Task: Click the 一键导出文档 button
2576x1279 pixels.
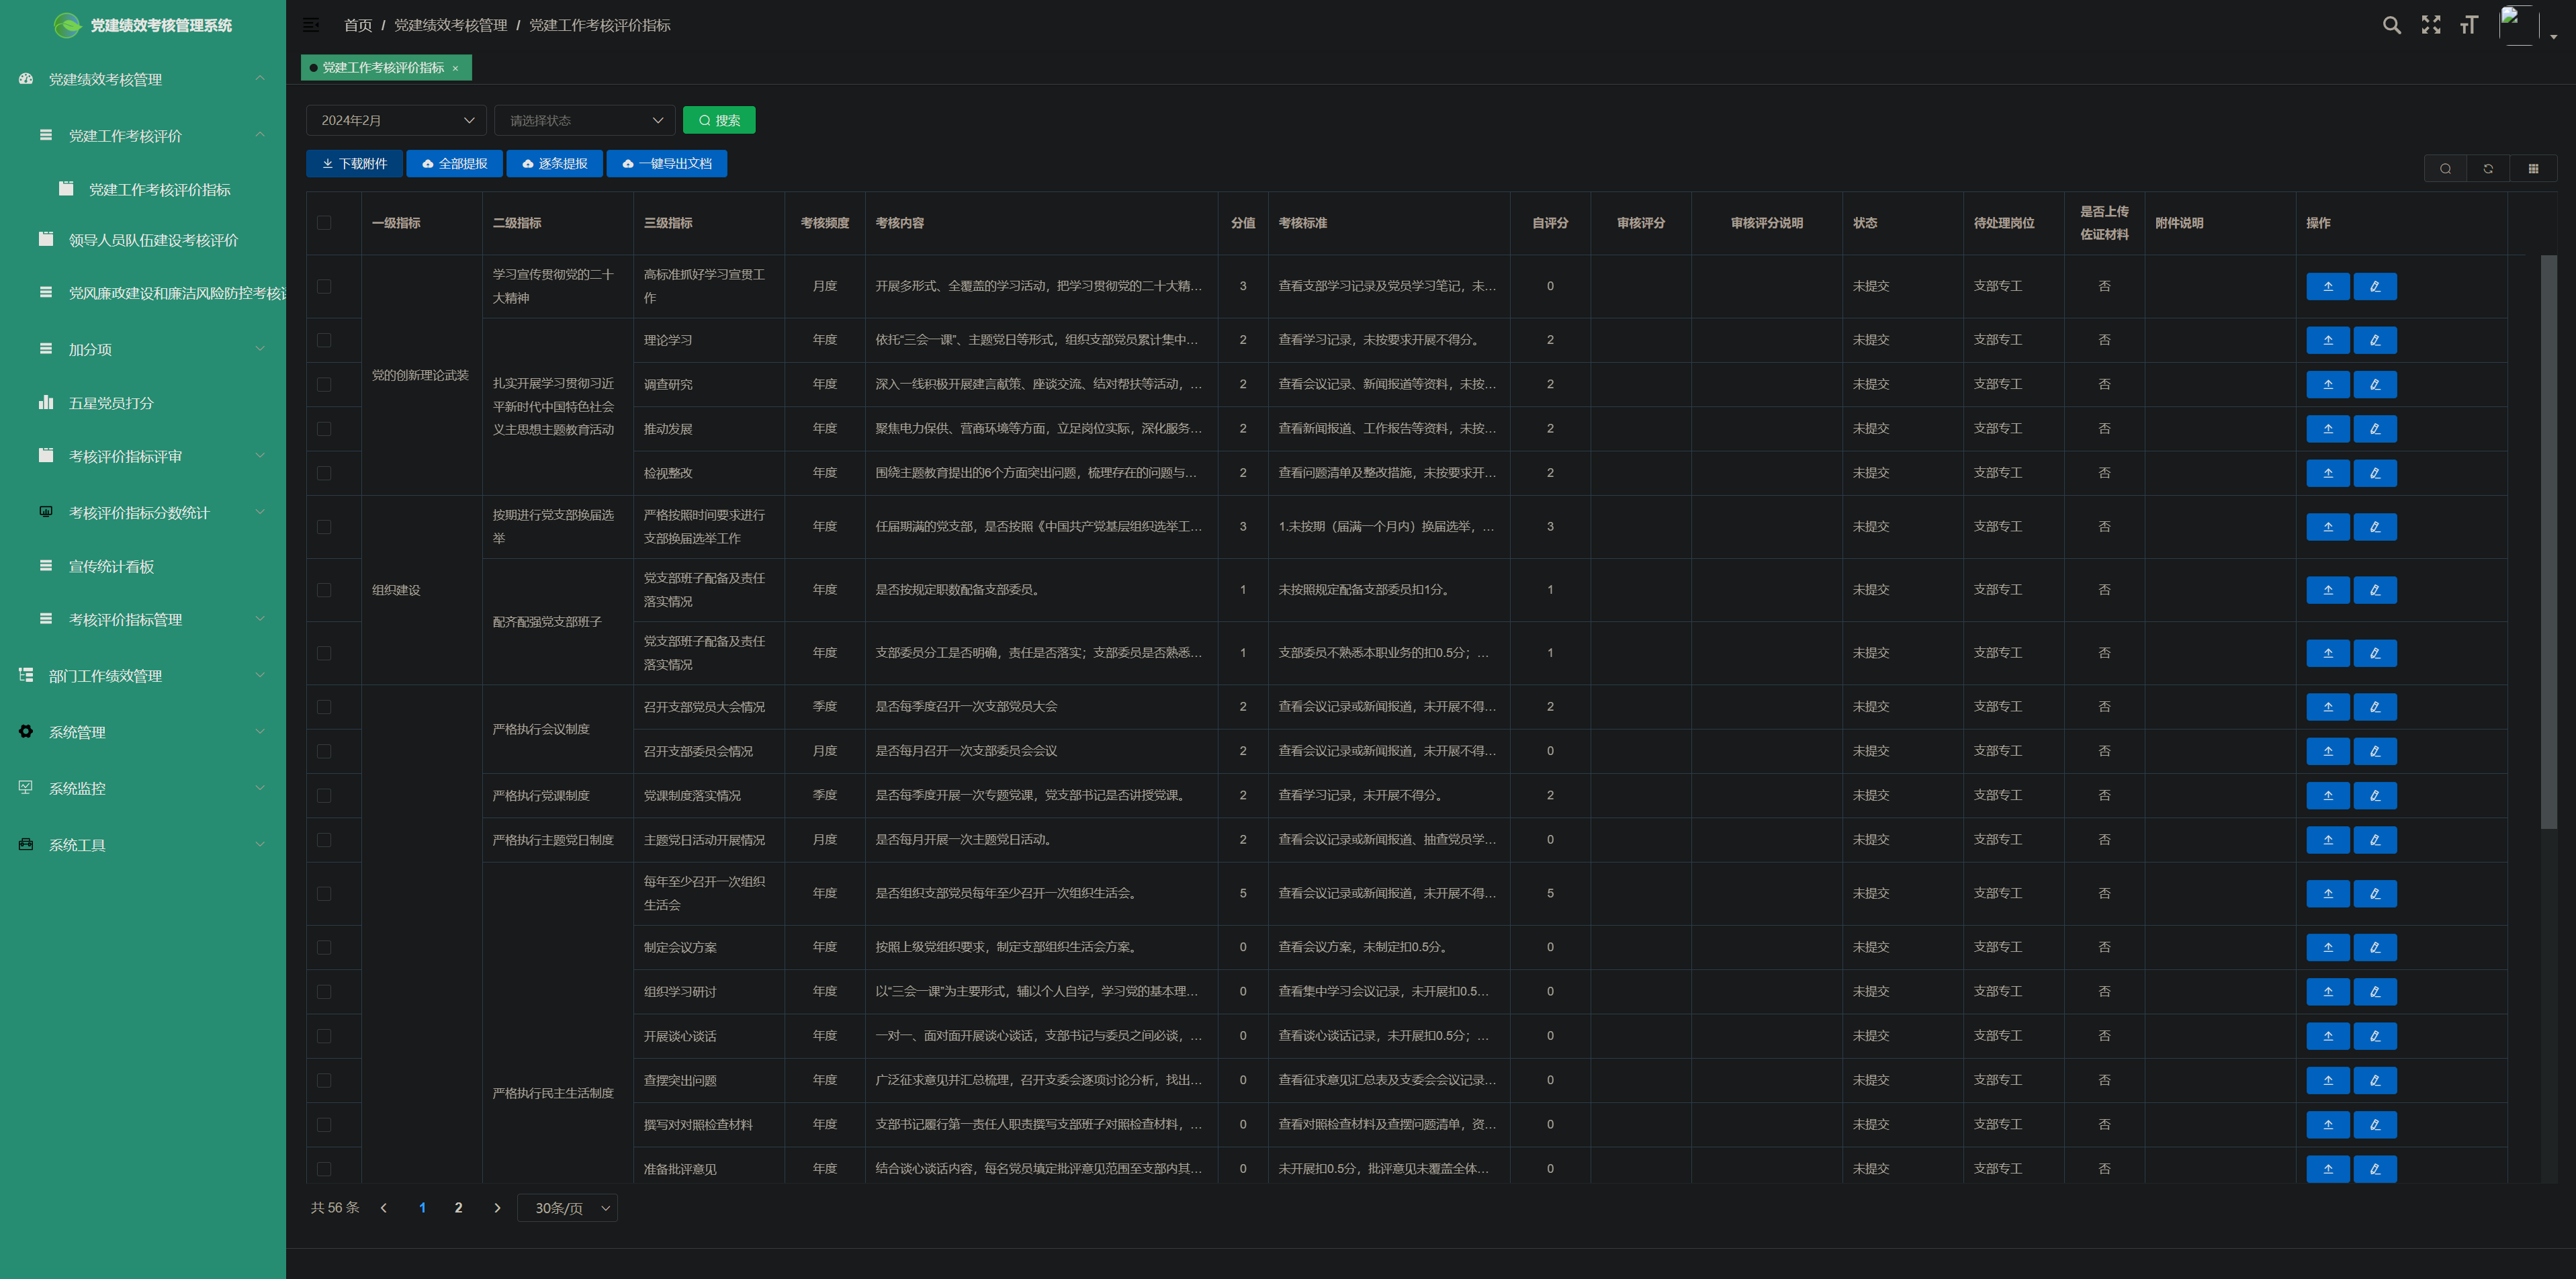Action: tap(666, 164)
